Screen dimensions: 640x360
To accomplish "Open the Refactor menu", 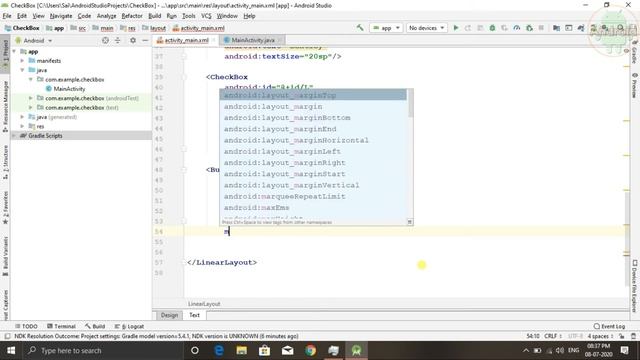I will [x=132, y=16].
